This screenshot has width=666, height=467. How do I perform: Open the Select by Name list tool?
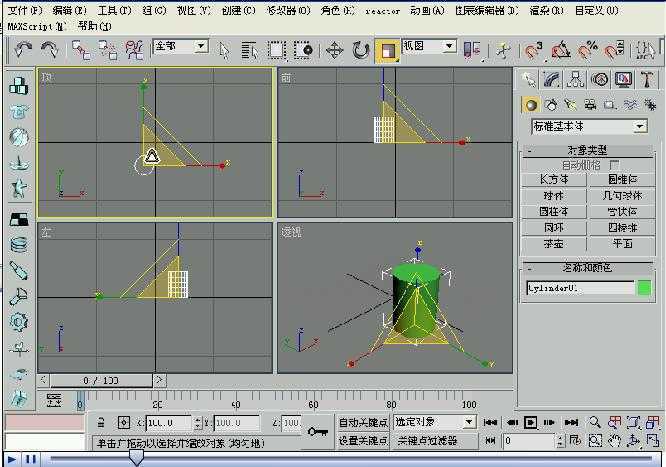[249, 51]
